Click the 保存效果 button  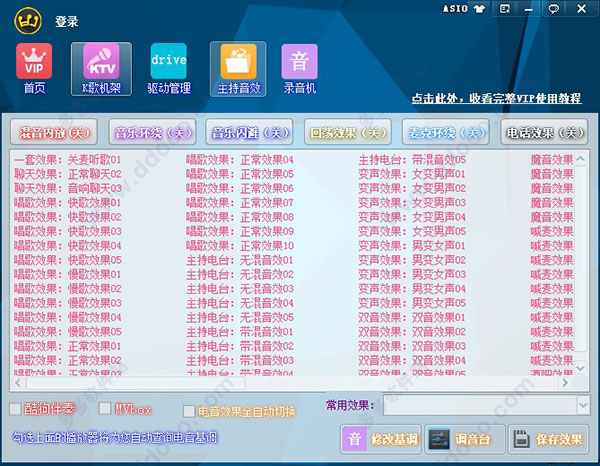(548, 439)
